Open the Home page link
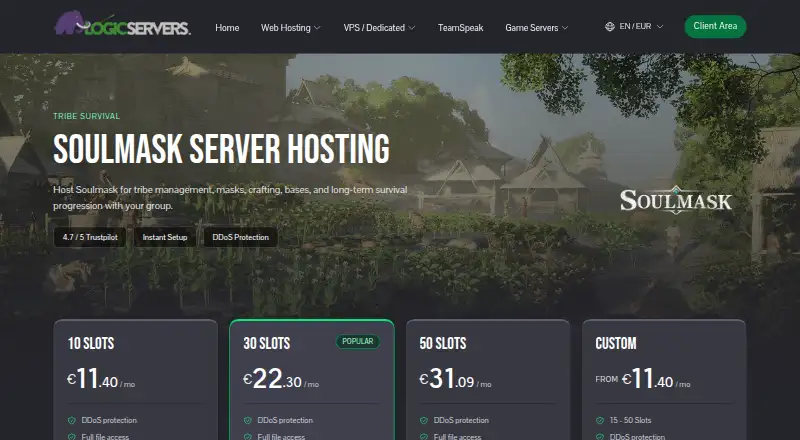This screenshot has height=440, width=800. coord(227,28)
